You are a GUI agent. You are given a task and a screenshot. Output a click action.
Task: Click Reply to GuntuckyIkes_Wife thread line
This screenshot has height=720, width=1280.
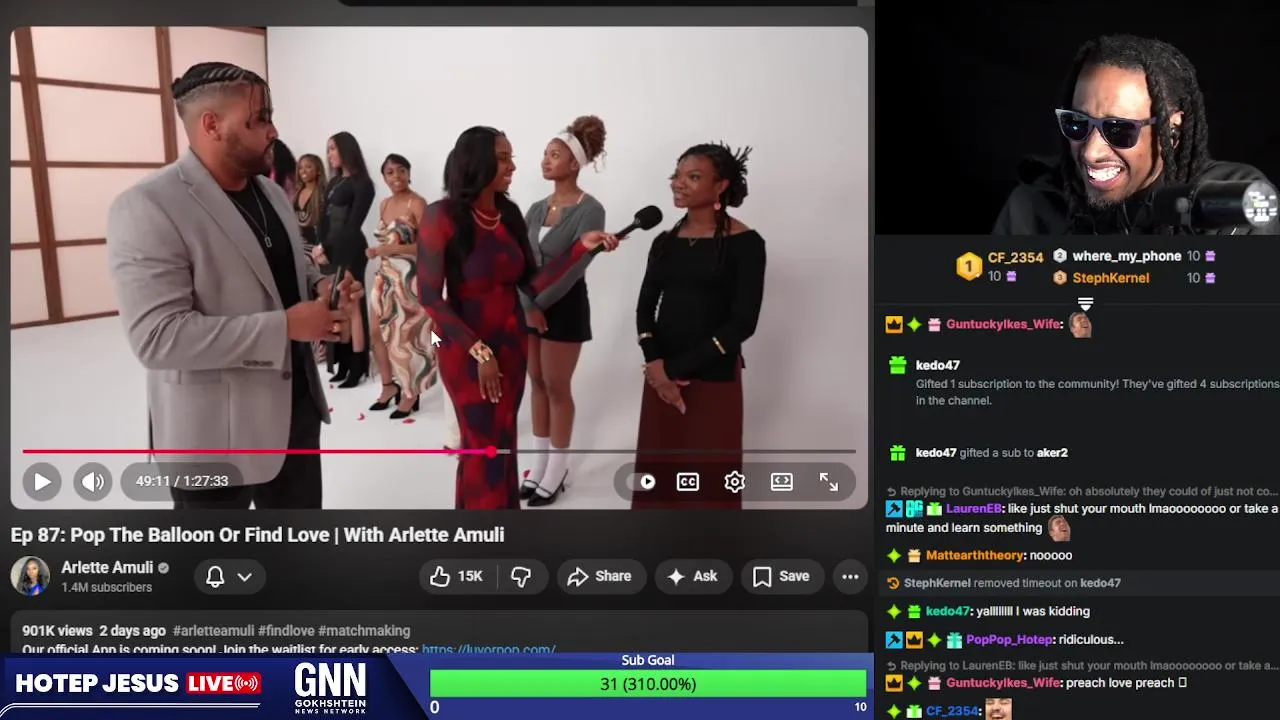pyautogui.click(x=1082, y=492)
